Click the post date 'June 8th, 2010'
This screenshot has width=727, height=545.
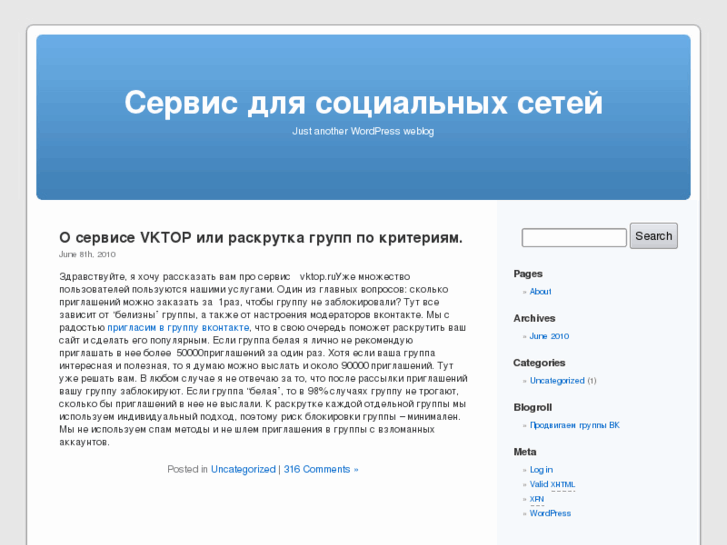[x=87, y=254]
